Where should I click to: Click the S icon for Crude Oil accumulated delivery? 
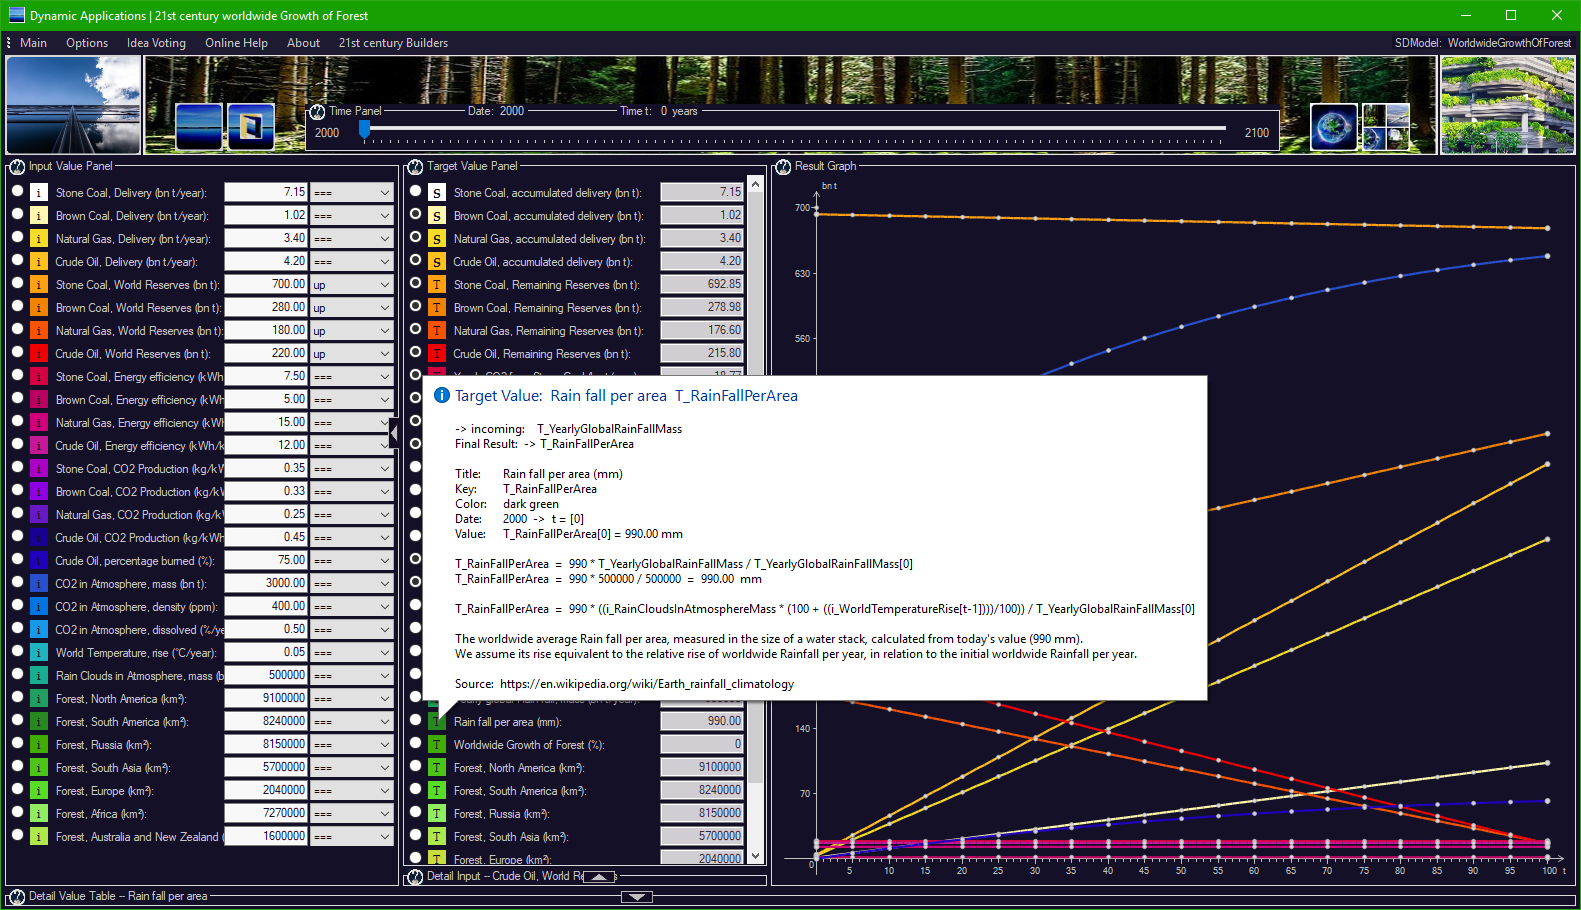pos(437,261)
